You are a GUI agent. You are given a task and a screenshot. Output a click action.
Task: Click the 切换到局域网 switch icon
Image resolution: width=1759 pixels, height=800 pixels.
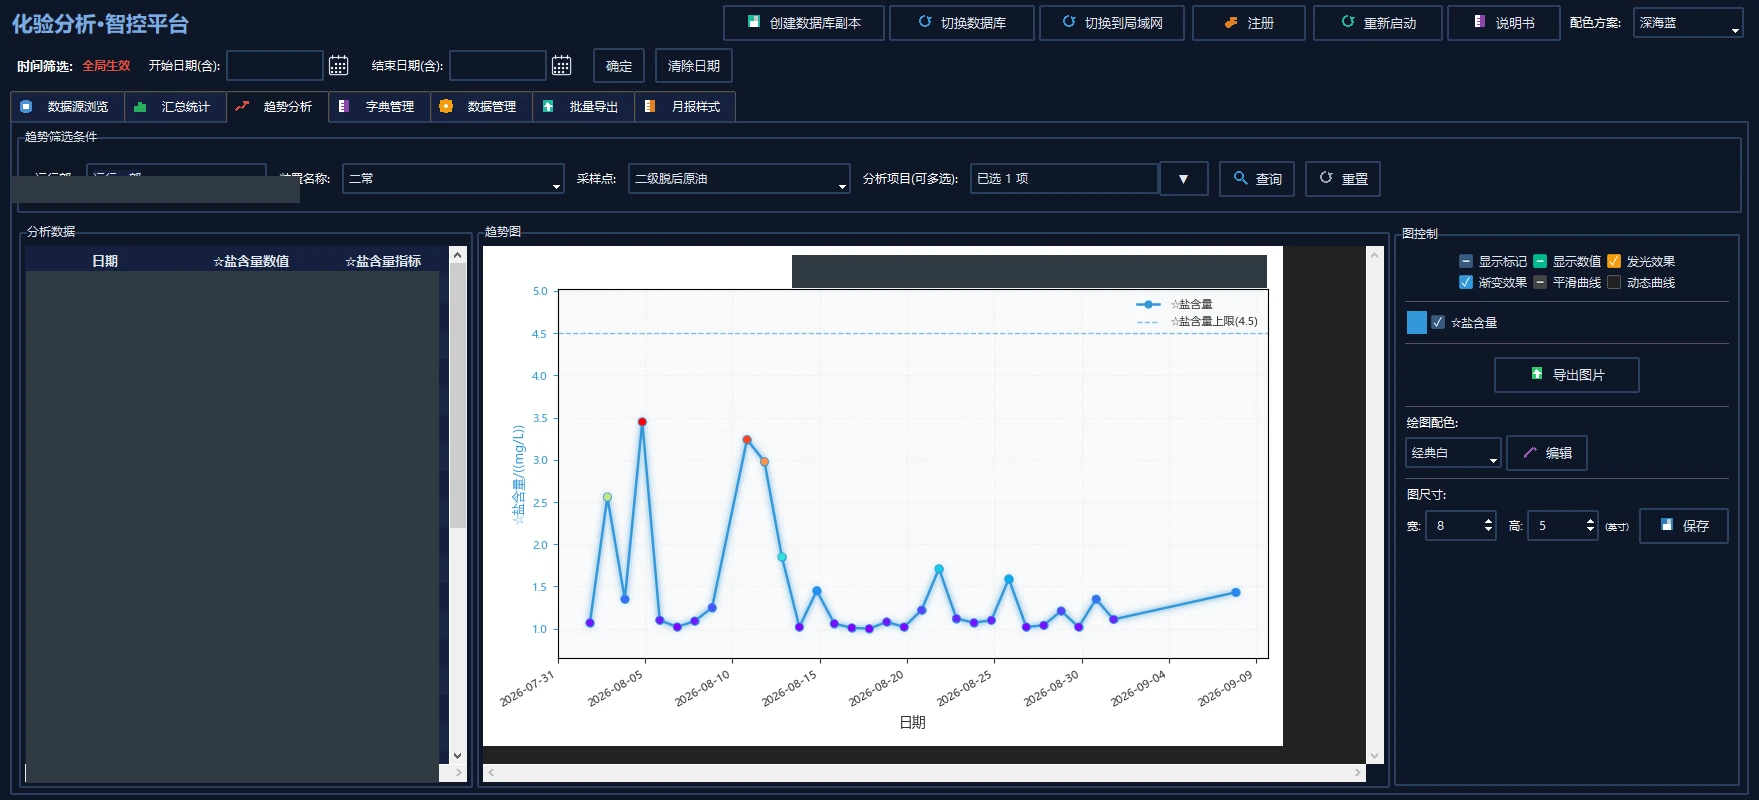pyautogui.click(x=1069, y=22)
